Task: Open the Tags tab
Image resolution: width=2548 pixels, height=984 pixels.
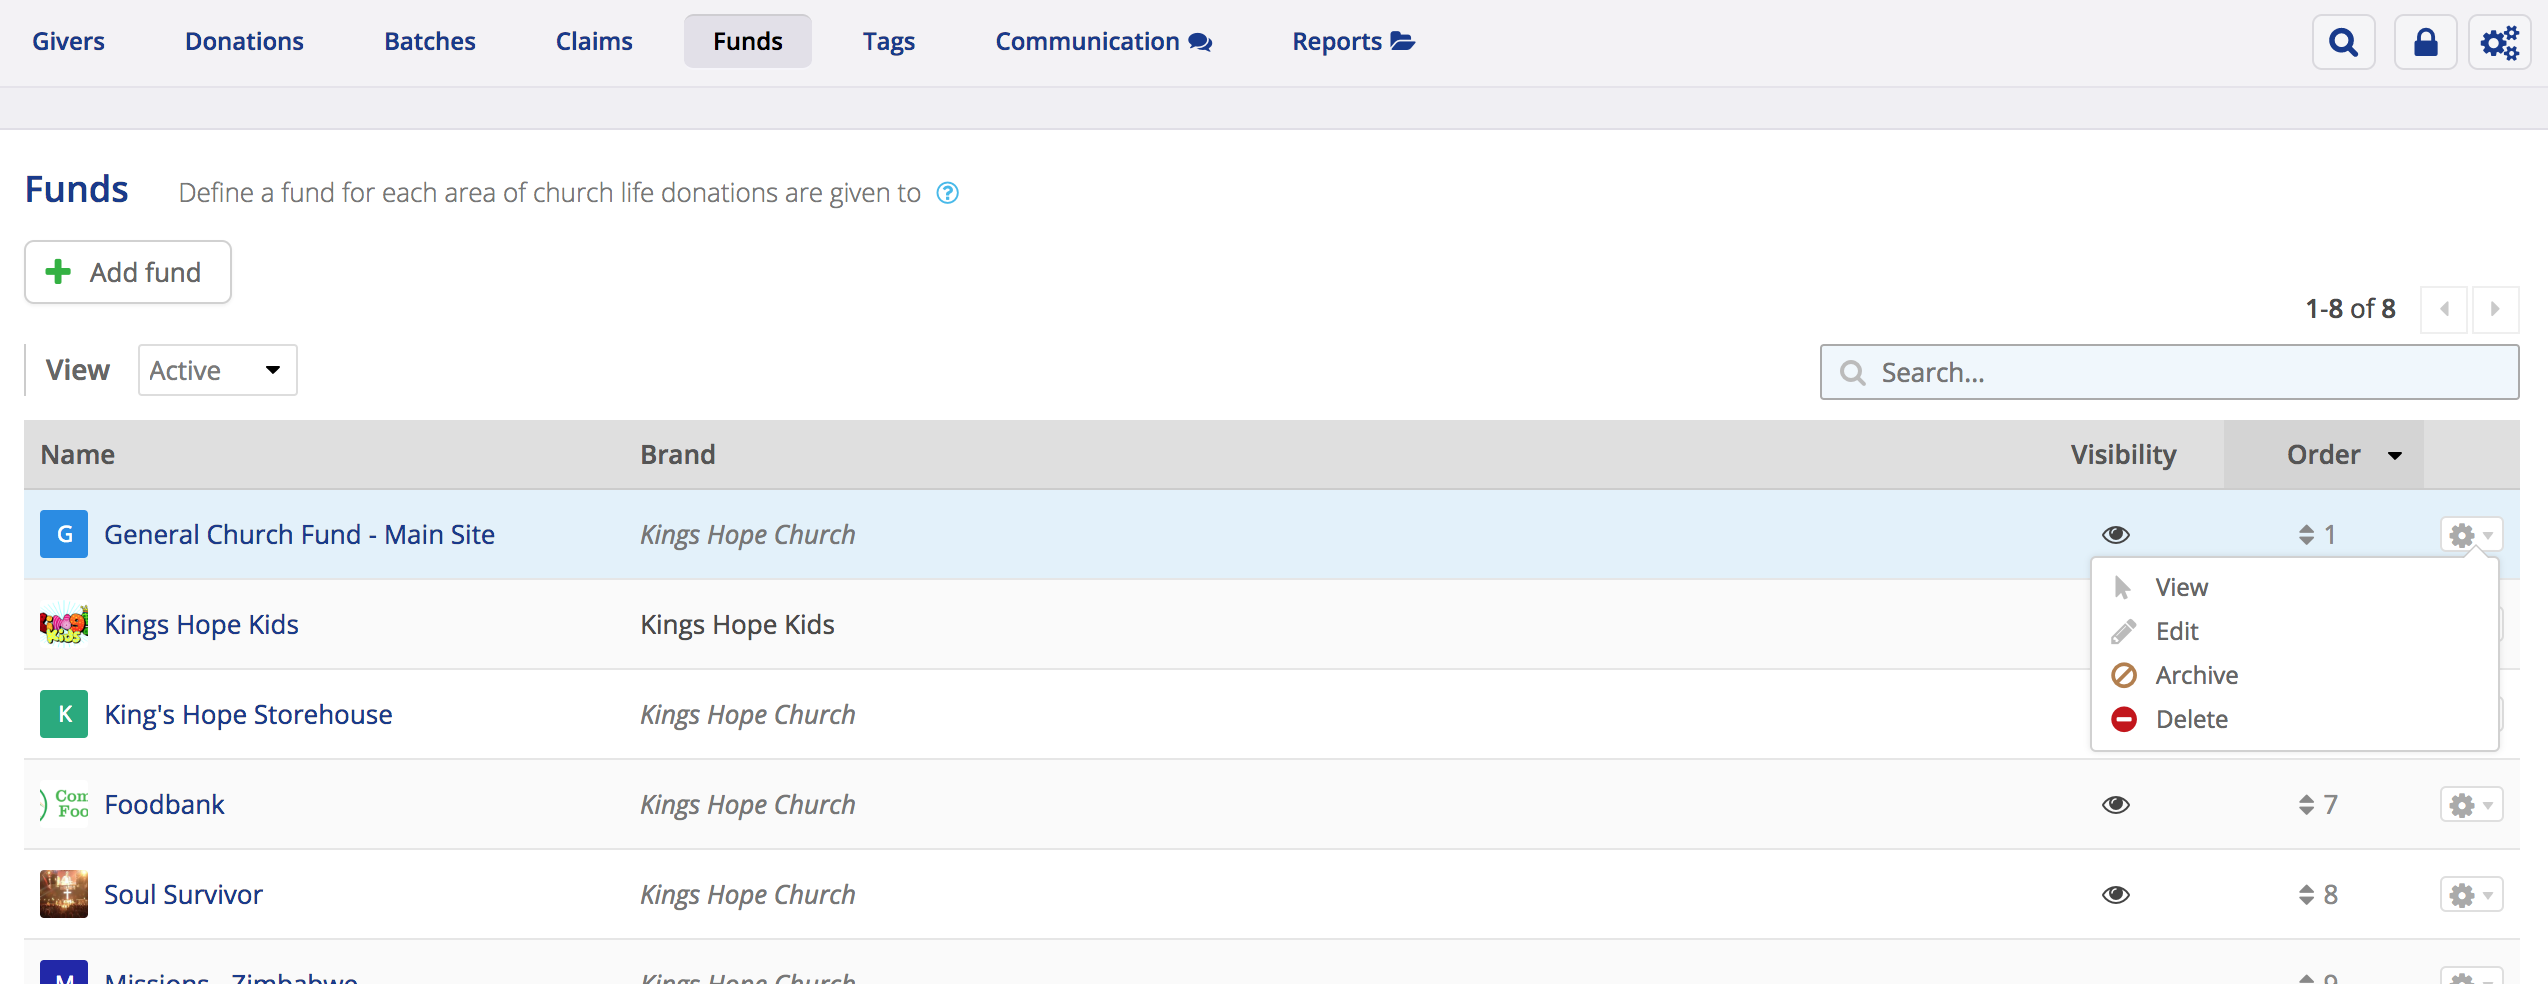Action: 889,41
